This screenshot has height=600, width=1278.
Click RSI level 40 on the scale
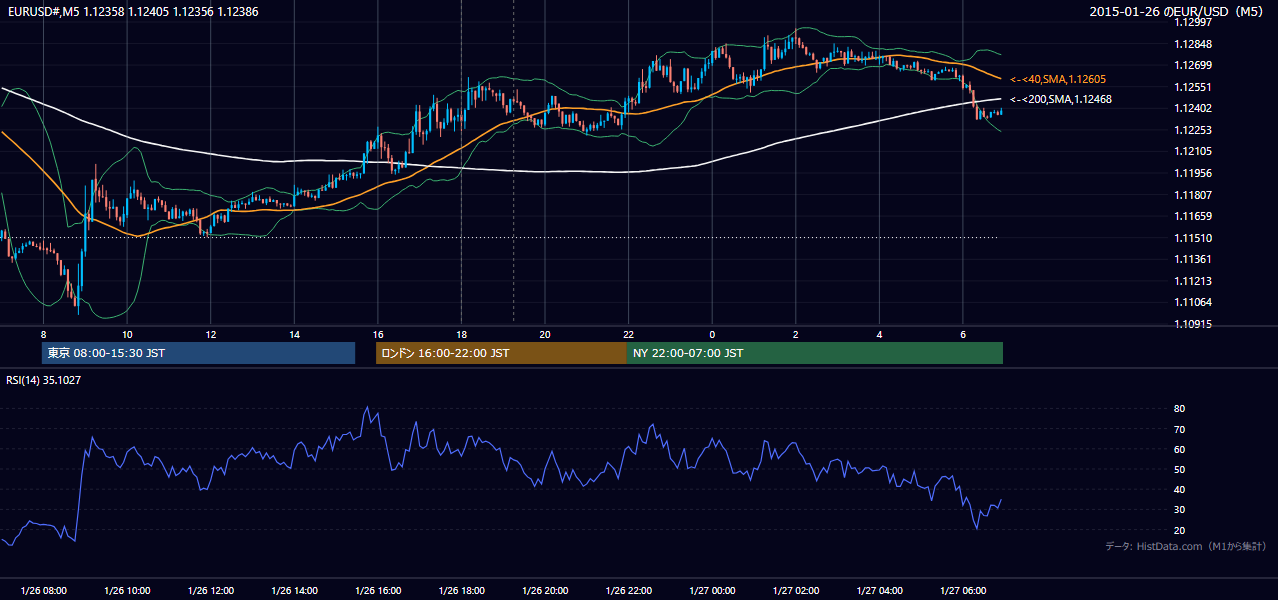coord(1180,489)
